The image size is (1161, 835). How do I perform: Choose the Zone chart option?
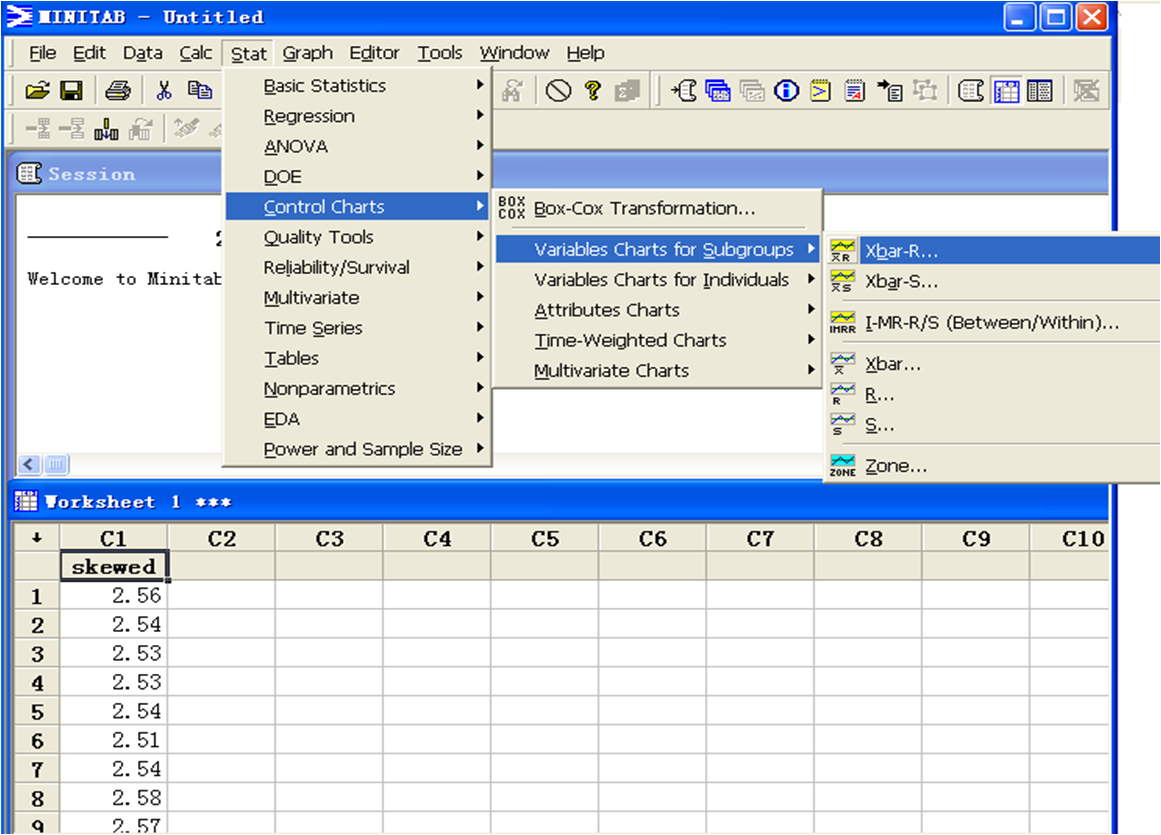point(895,466)
